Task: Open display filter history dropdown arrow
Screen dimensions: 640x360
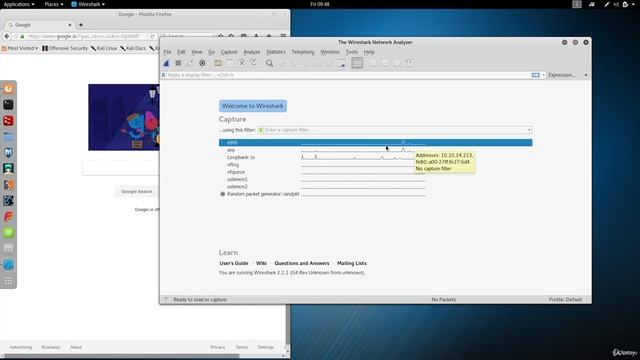Action: click(x=543, y=75)
